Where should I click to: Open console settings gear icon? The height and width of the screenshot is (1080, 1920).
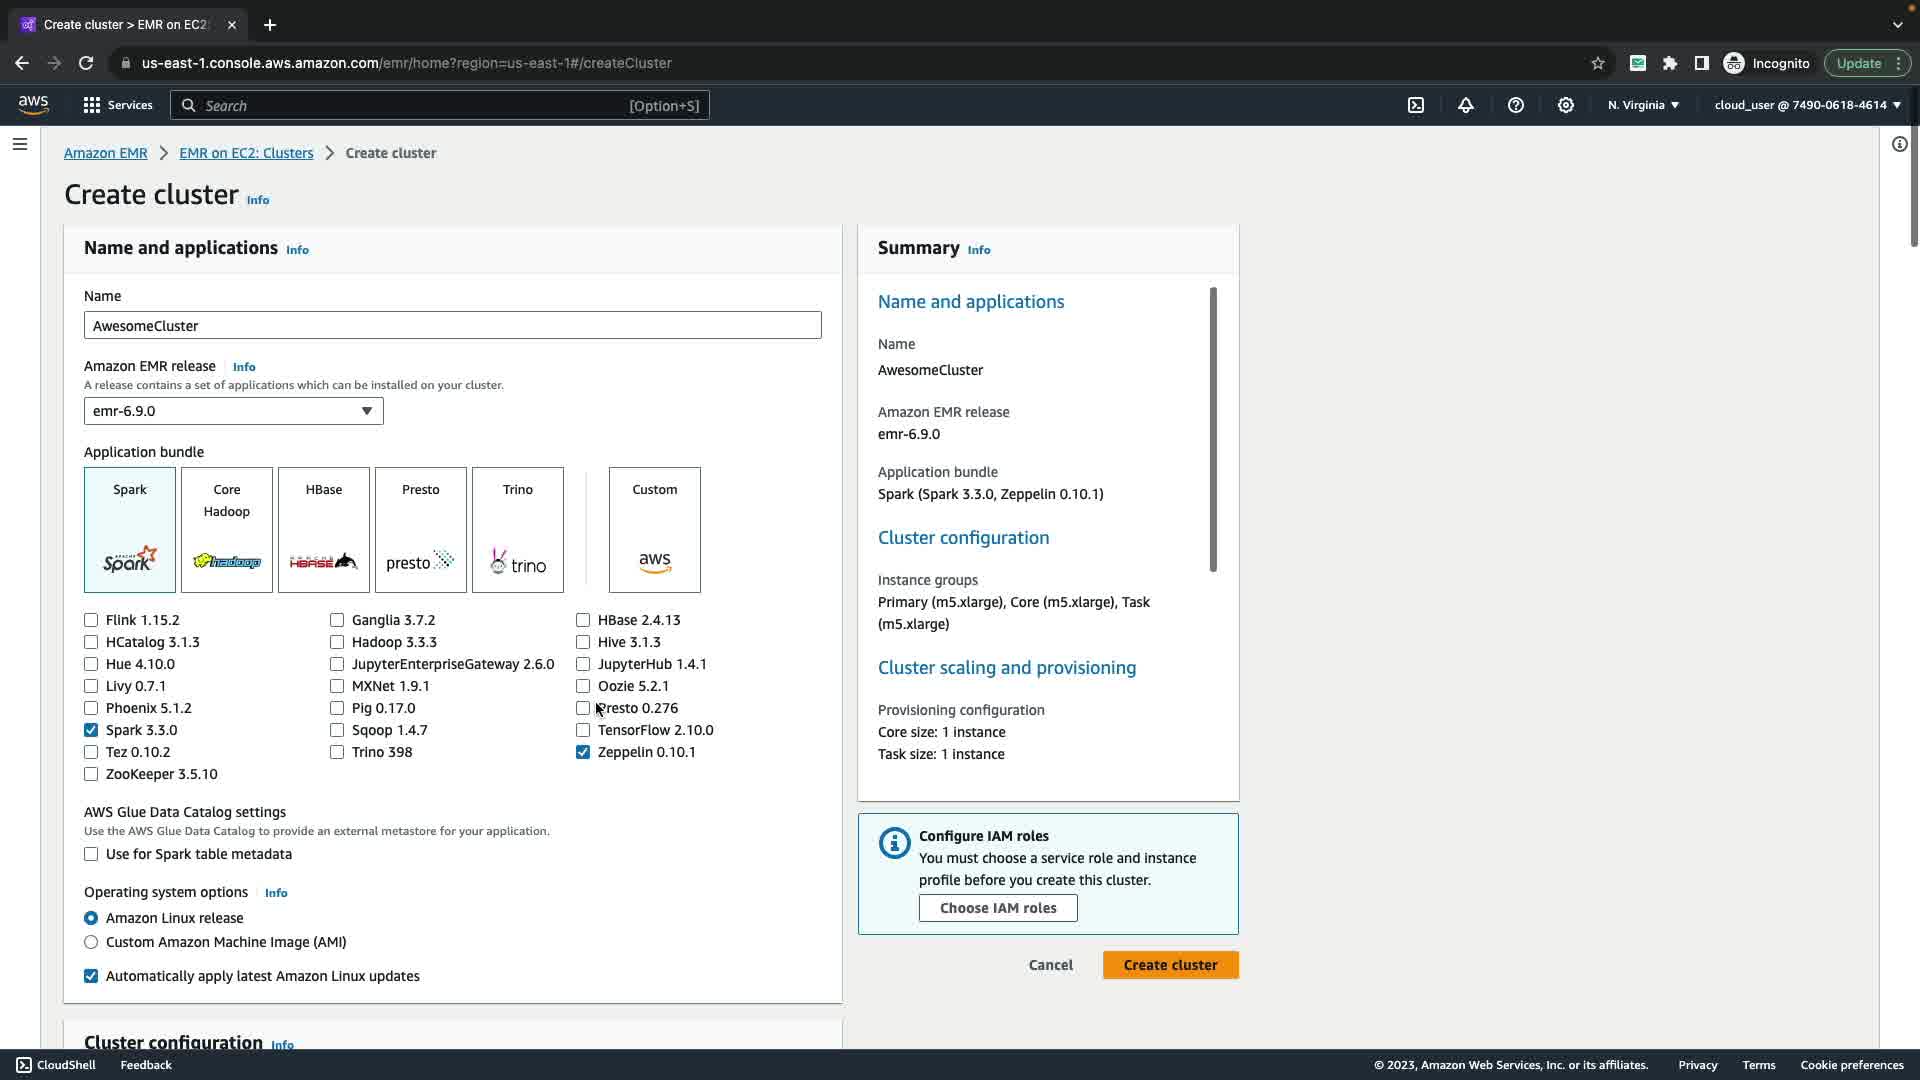coord(1566,105)
